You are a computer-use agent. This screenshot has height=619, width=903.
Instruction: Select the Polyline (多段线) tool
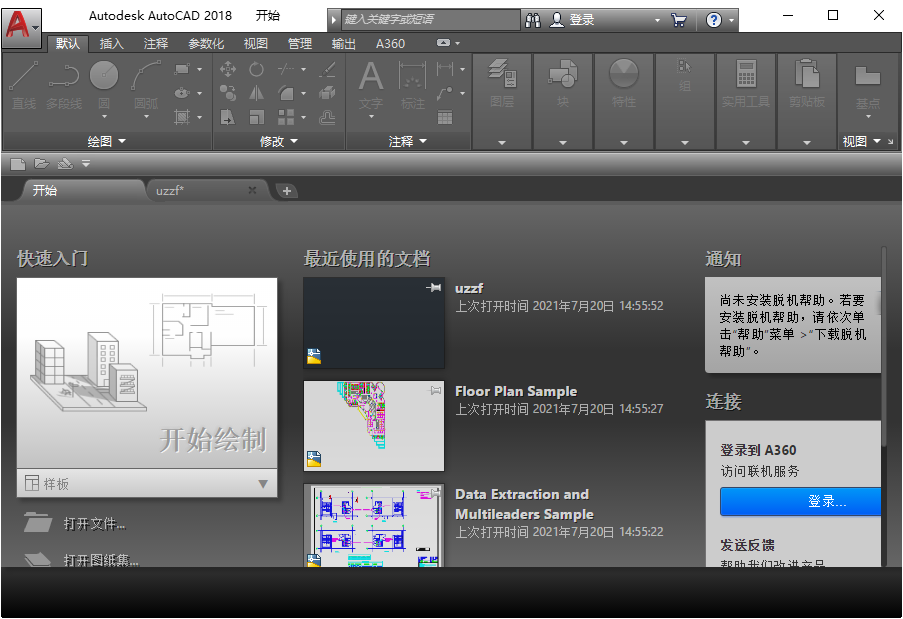[64, 85]
